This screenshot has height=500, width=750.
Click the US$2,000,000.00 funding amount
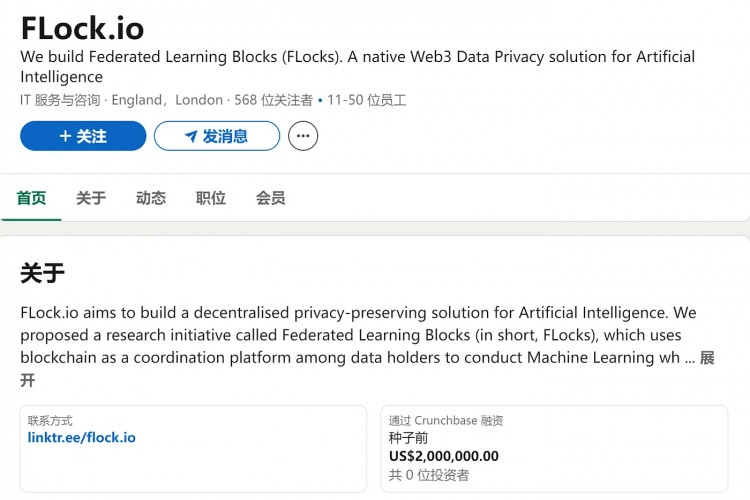click(x=443, y=456)
